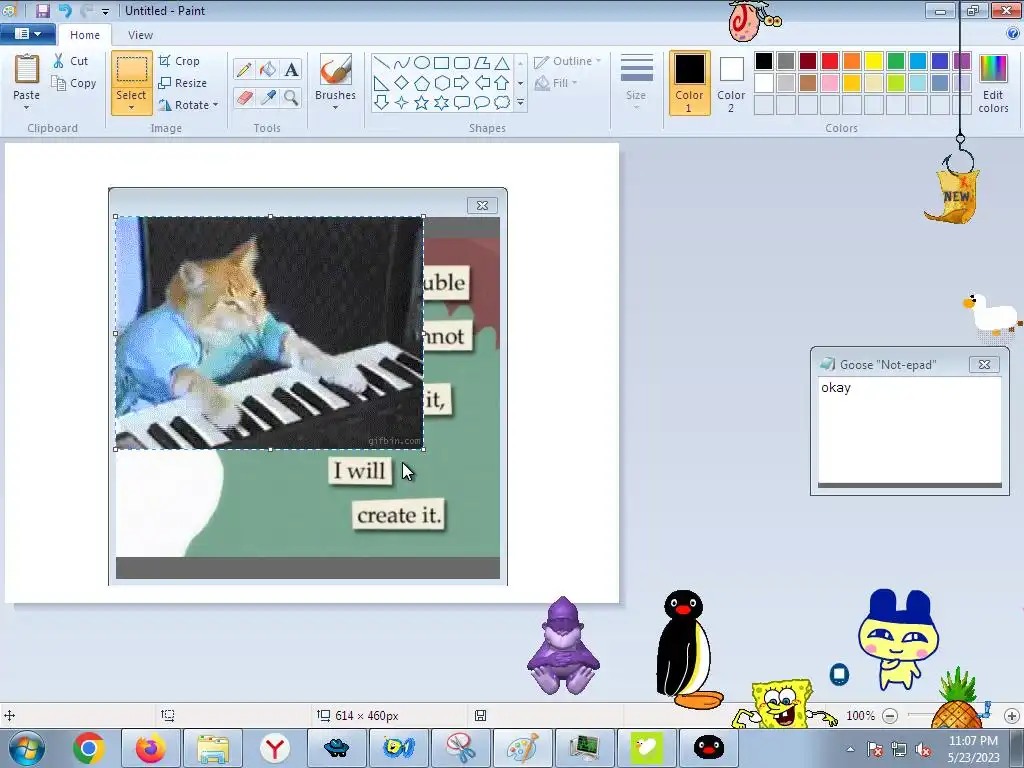Open the shape Fill dropdown
The width and height of the screenshot is (1024, 768).
click(556, 83)
